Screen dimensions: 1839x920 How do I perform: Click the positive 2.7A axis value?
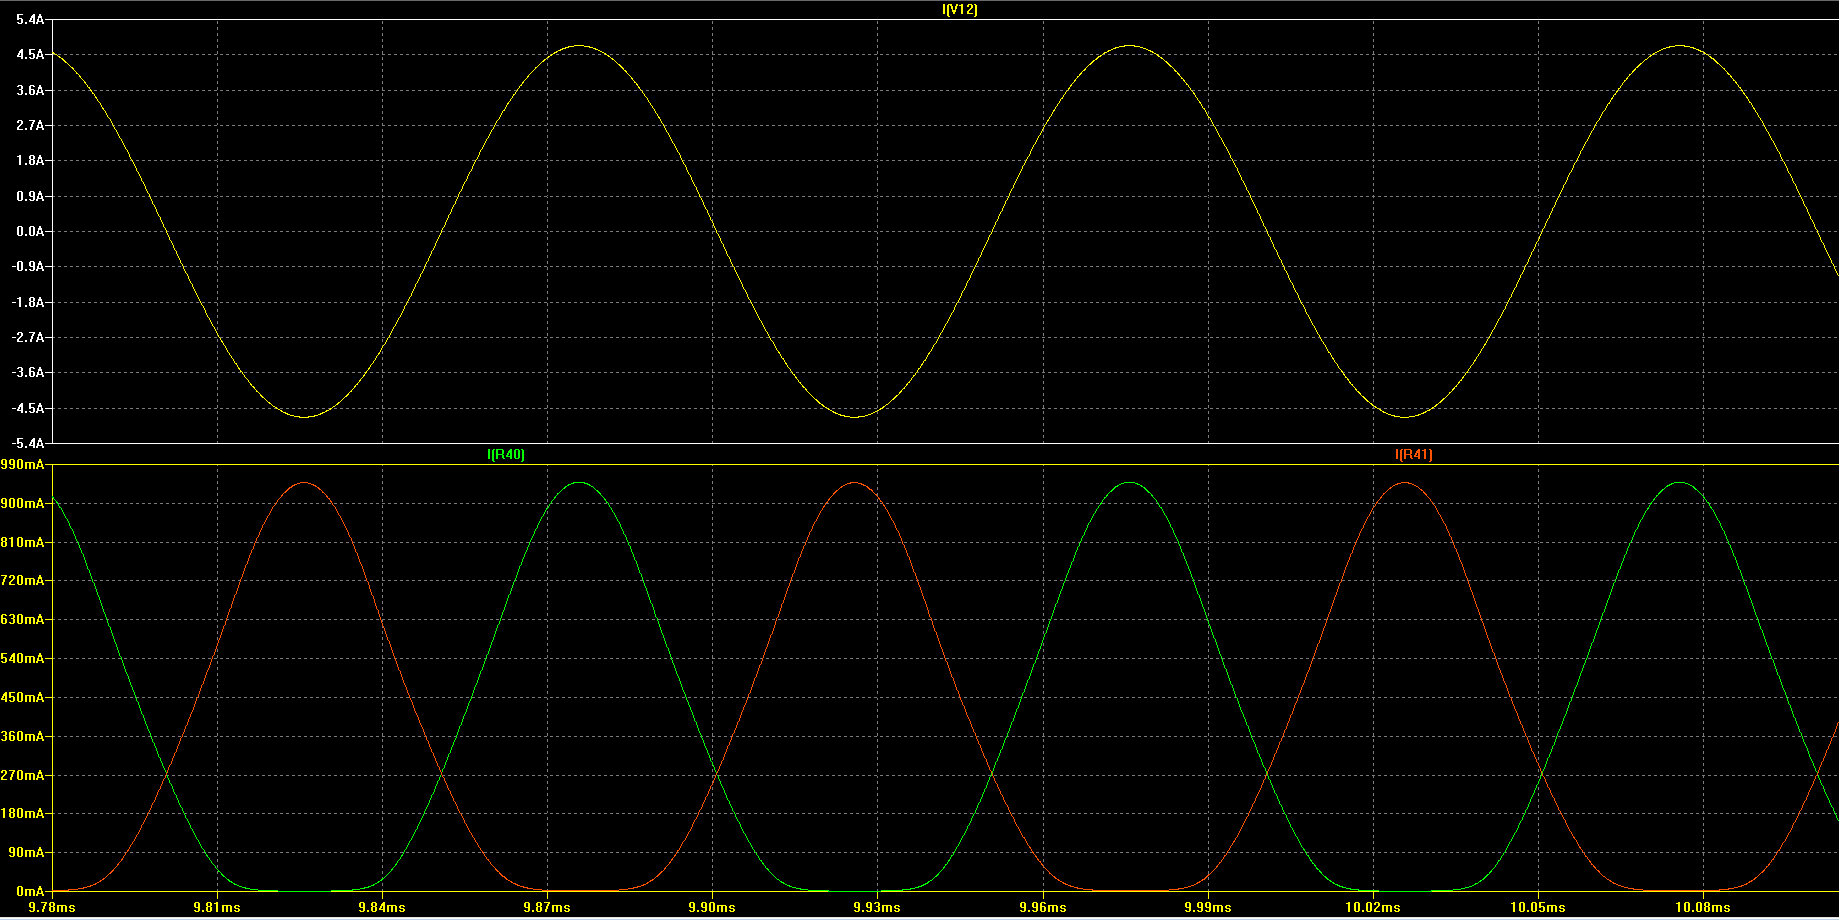(30, 126)
